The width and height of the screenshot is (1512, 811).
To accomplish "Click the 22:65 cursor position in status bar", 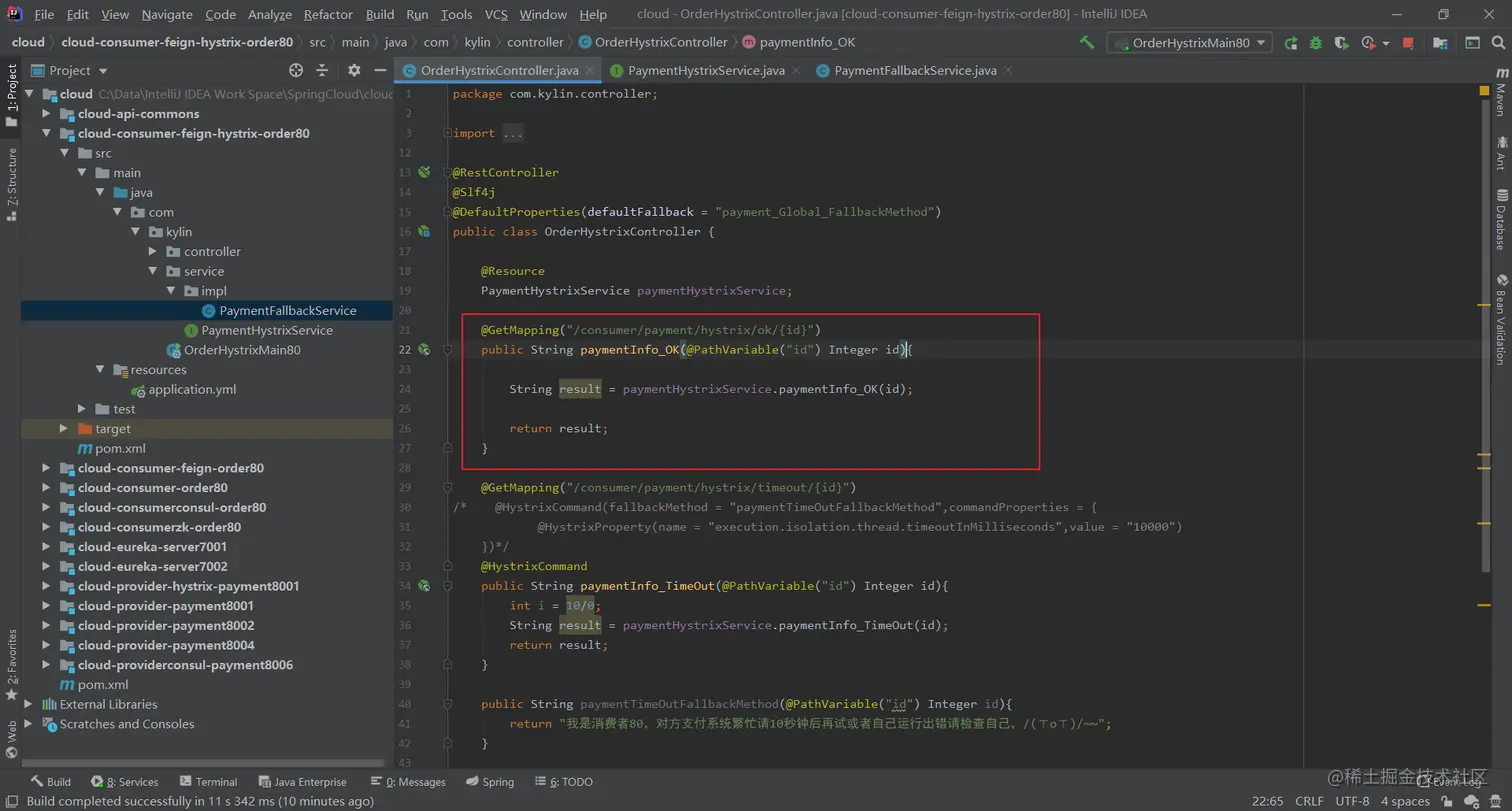I will (1268, 801).
